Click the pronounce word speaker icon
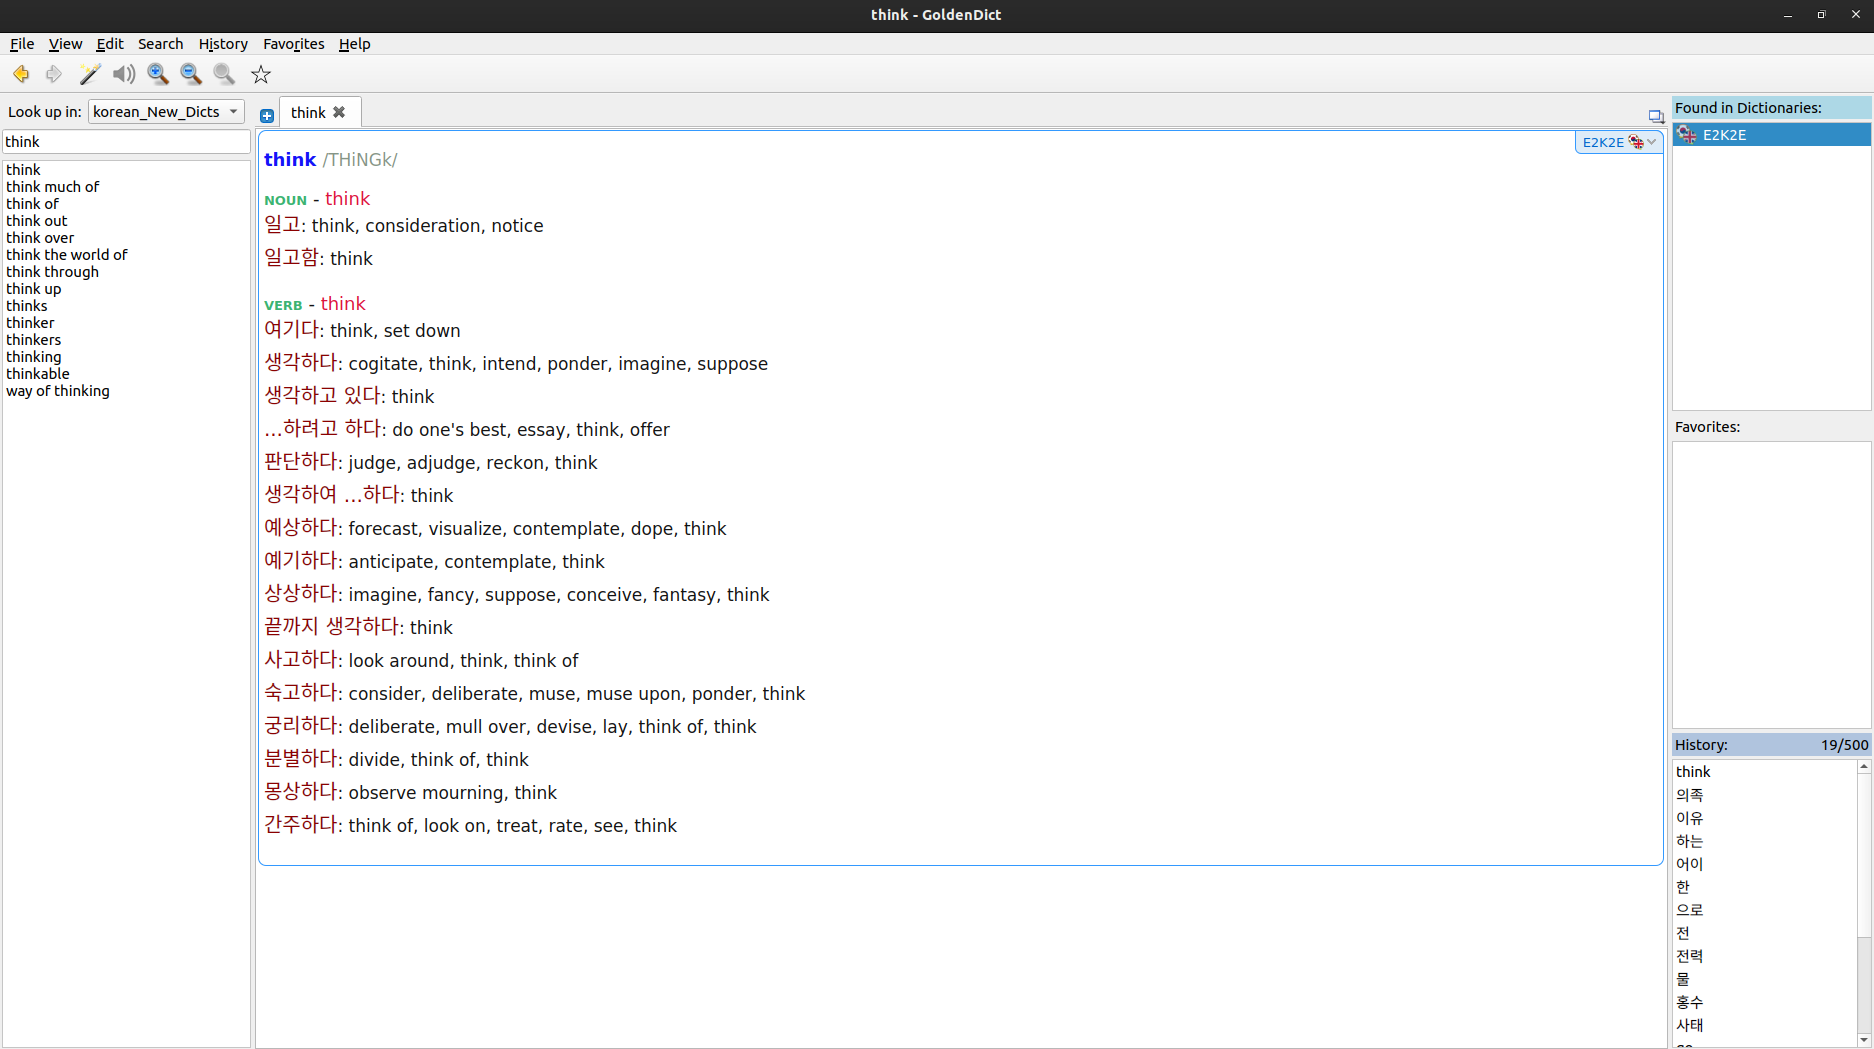 click(x=124, y=74)
